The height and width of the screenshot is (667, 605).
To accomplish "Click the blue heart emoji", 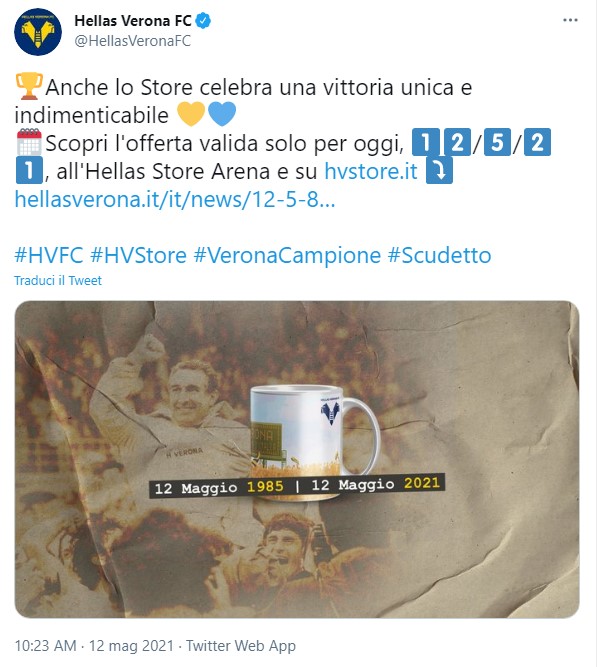I will (222, 114).
